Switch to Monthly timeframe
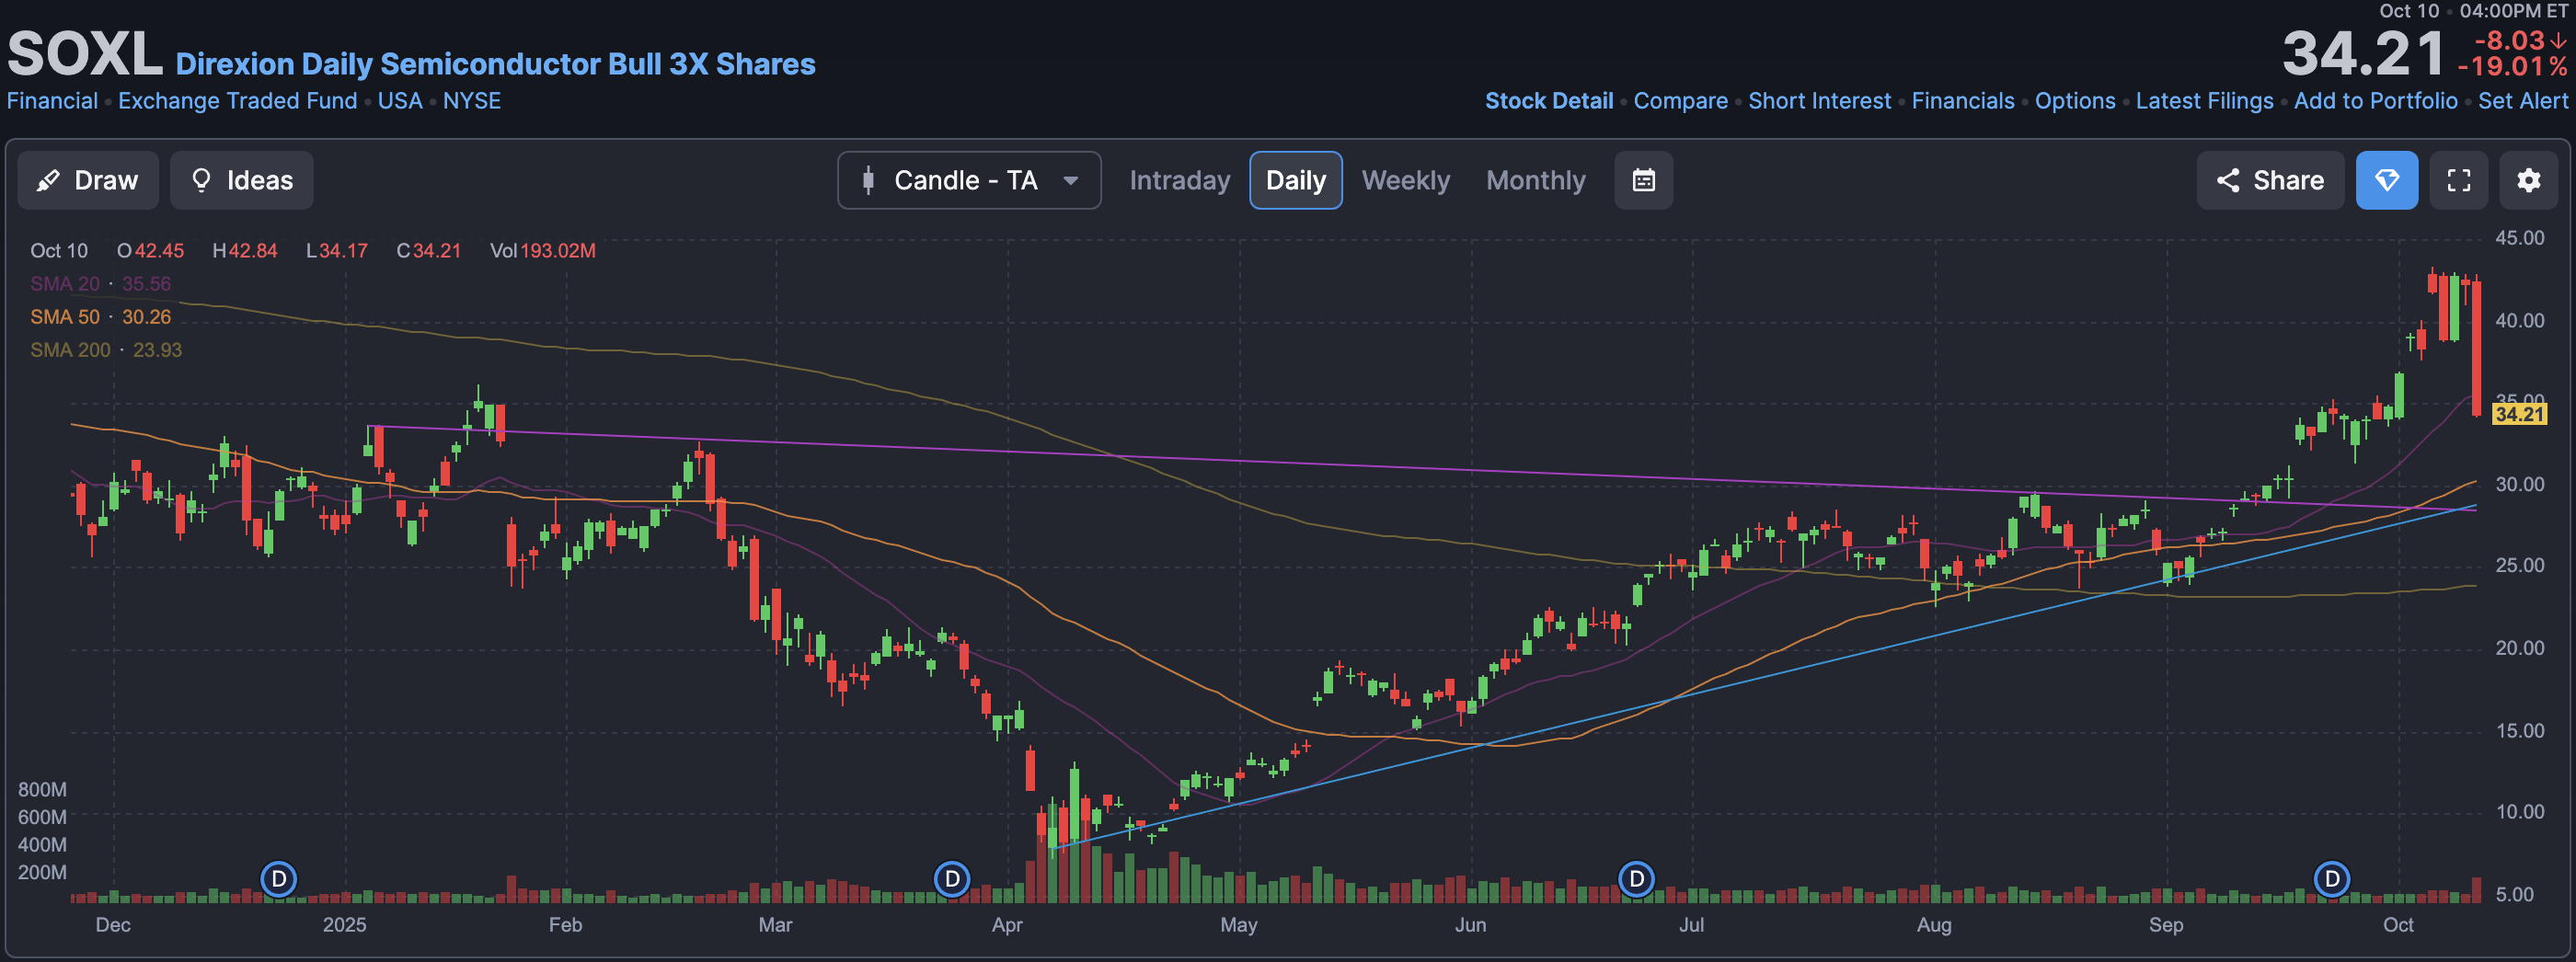Viewport: 2576px width, 962px height. coord(1535,180)
